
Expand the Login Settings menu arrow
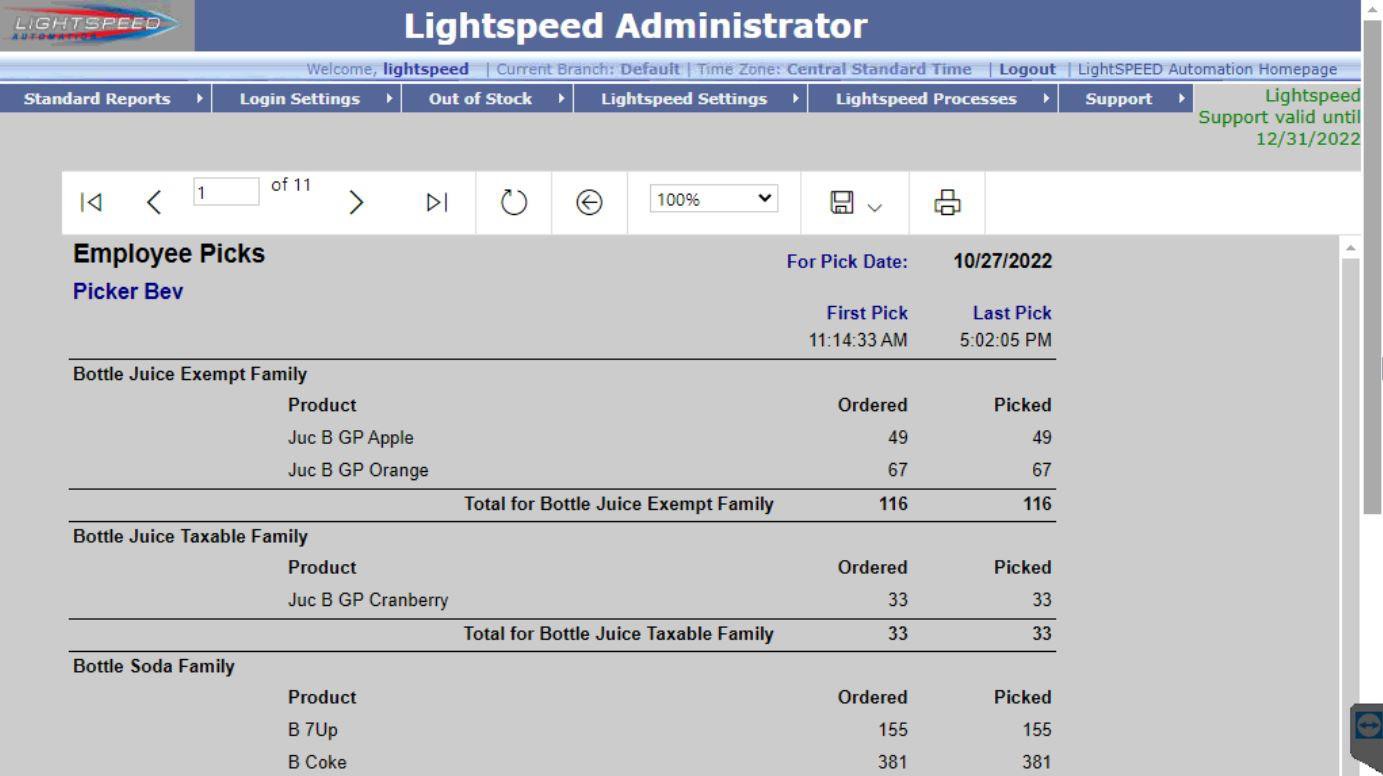coord(388,99)
